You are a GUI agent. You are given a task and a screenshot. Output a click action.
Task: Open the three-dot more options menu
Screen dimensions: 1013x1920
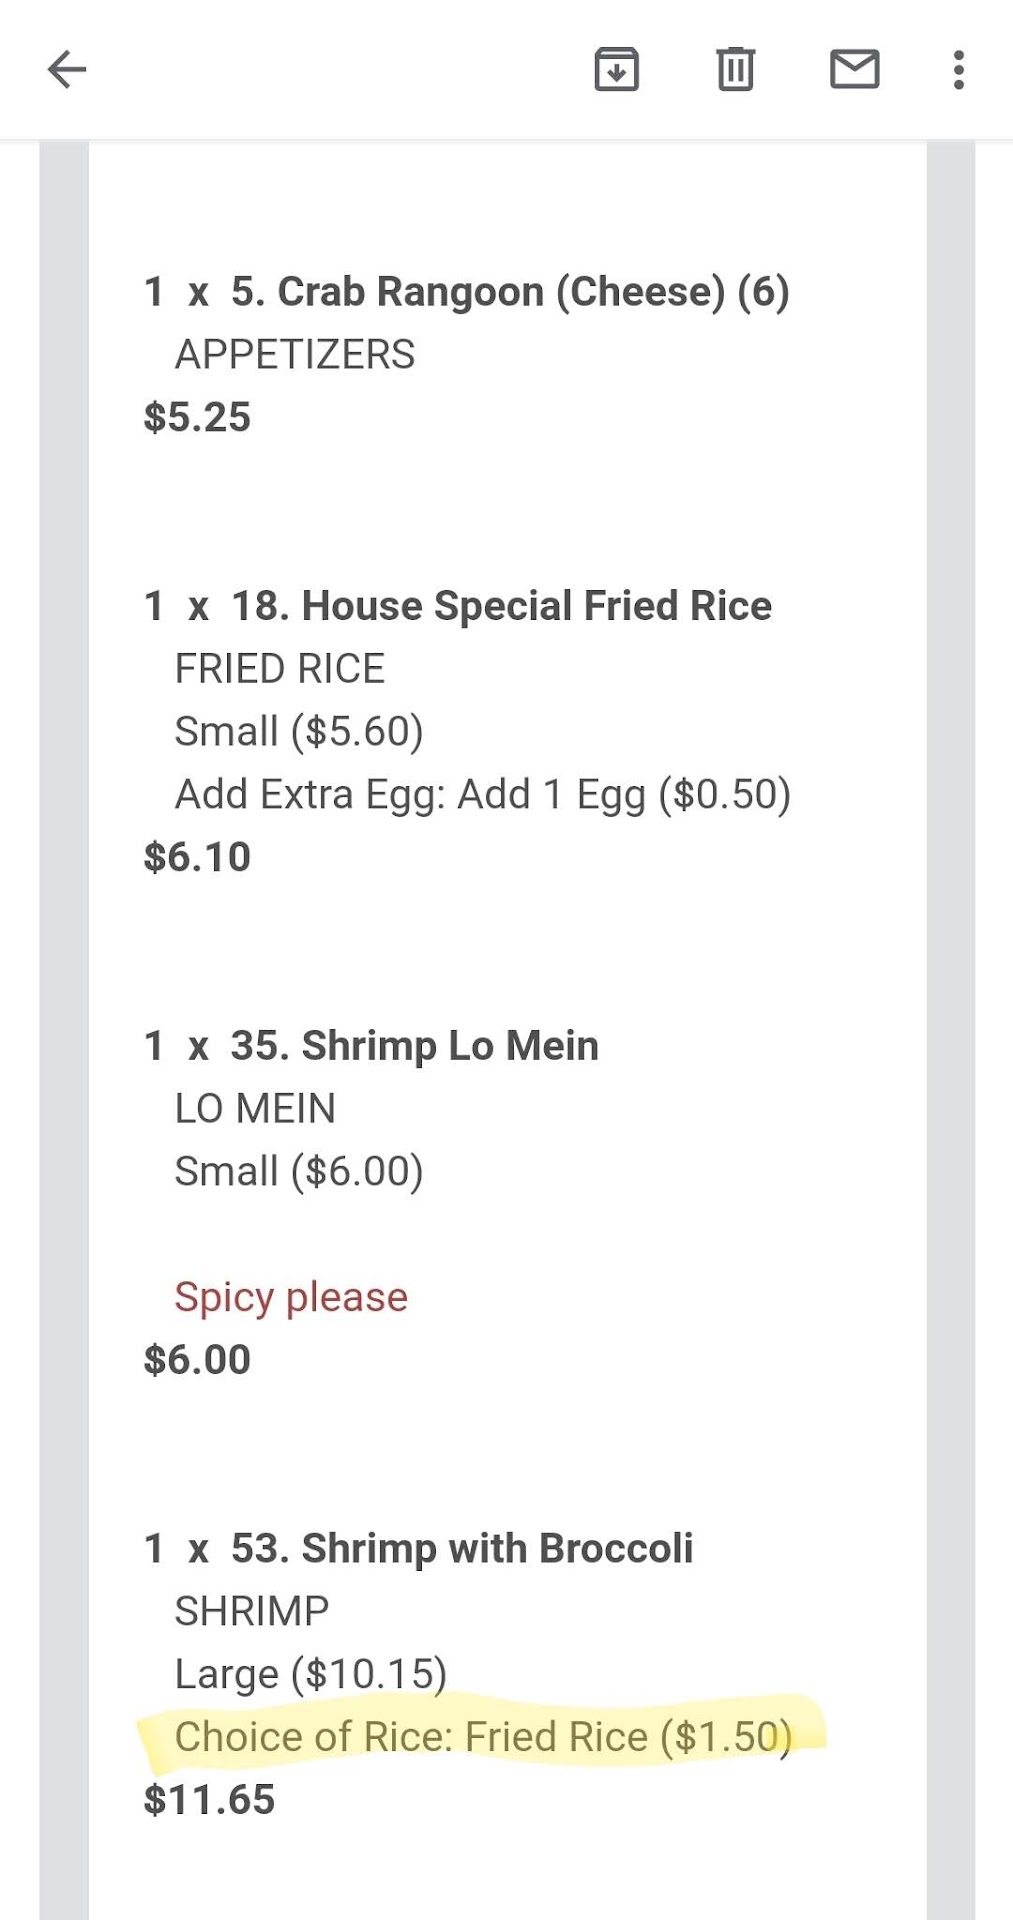click(x=958, y=70)
